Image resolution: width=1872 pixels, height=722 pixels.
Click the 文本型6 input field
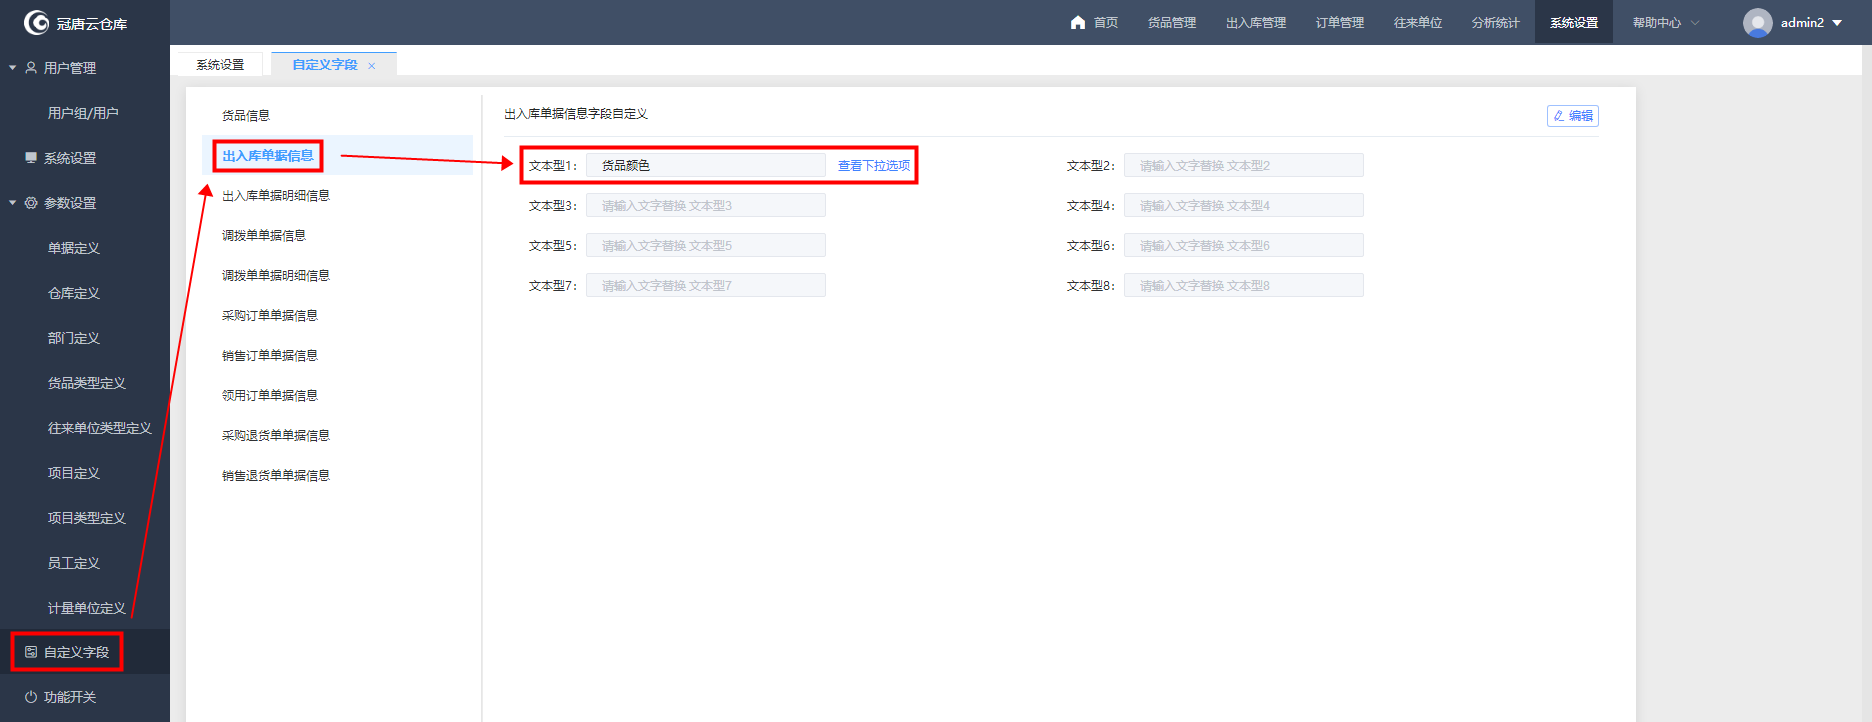click(1244, 246)
